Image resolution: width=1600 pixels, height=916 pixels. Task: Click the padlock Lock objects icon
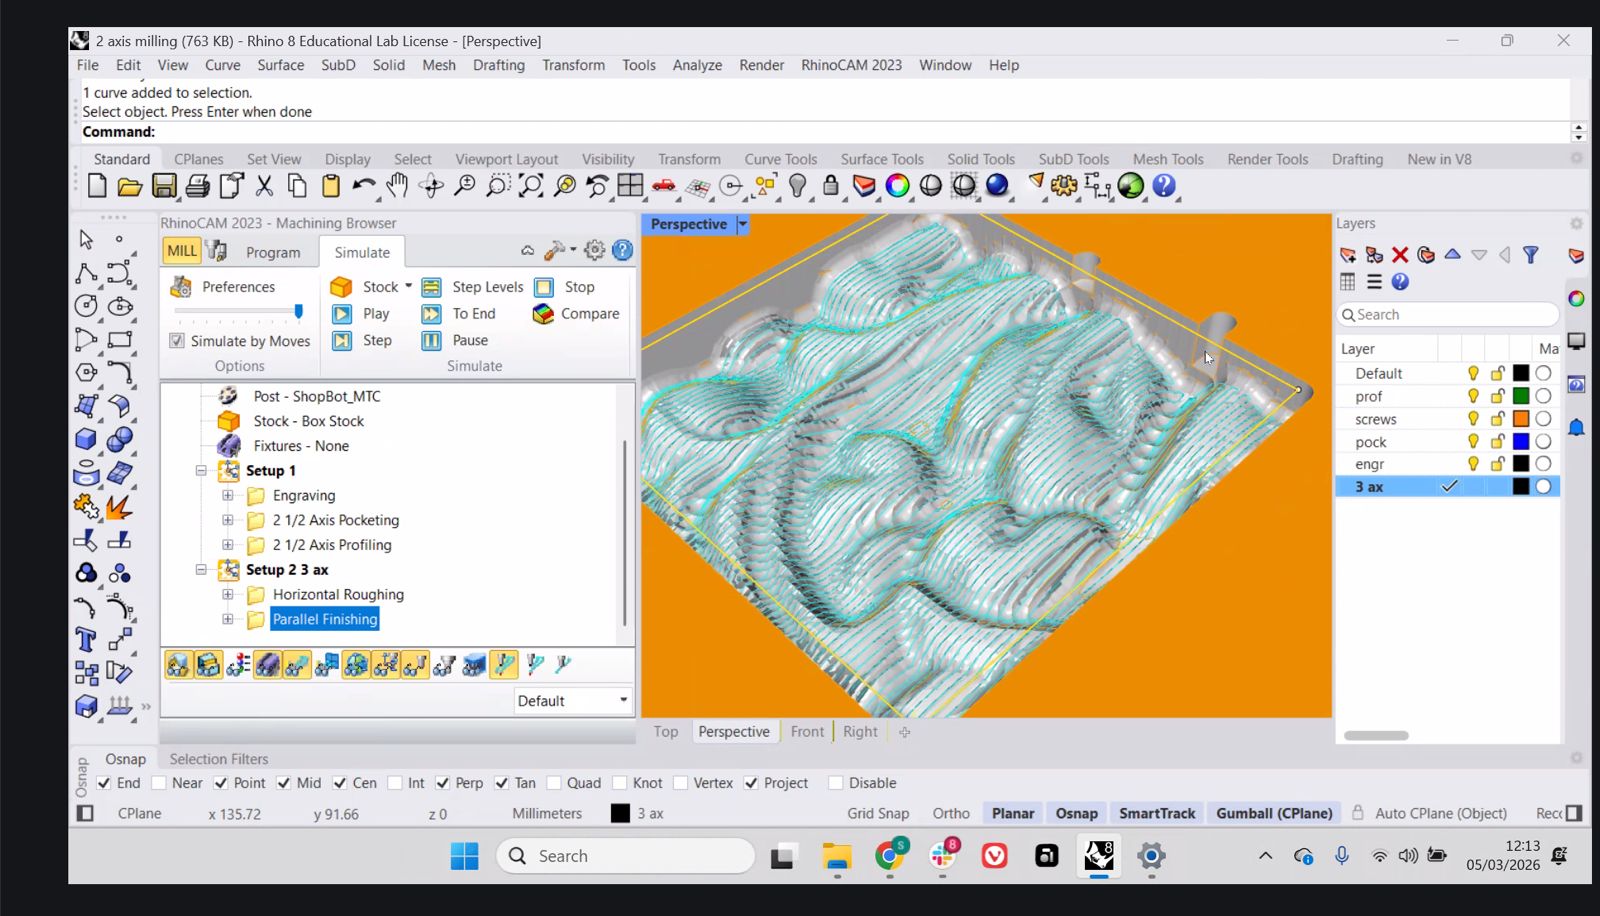click(830, 186)
